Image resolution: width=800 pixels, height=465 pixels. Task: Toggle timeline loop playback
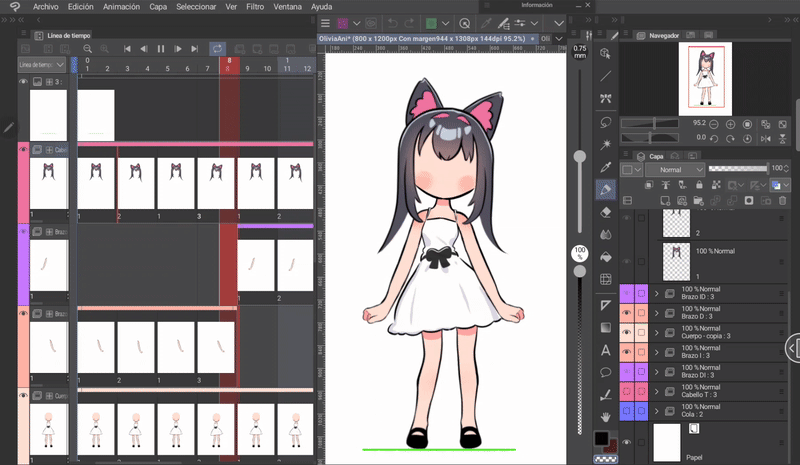tap(217, 48)
